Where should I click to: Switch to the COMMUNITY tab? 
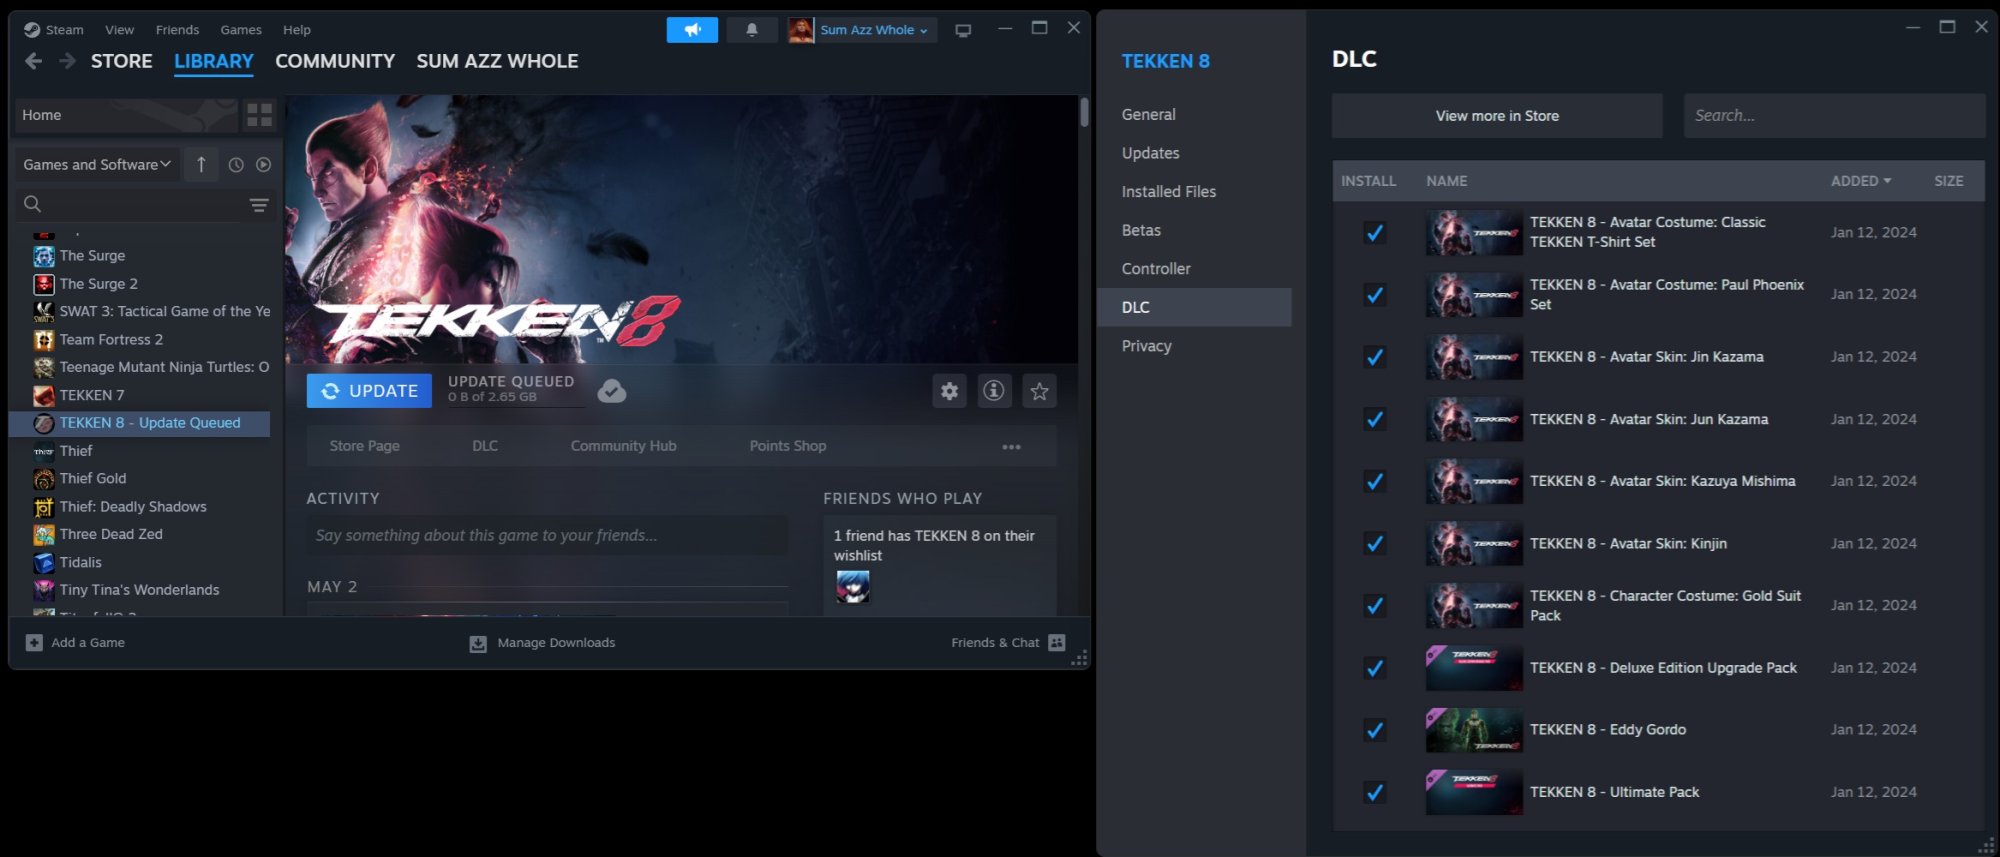[335, 61]
